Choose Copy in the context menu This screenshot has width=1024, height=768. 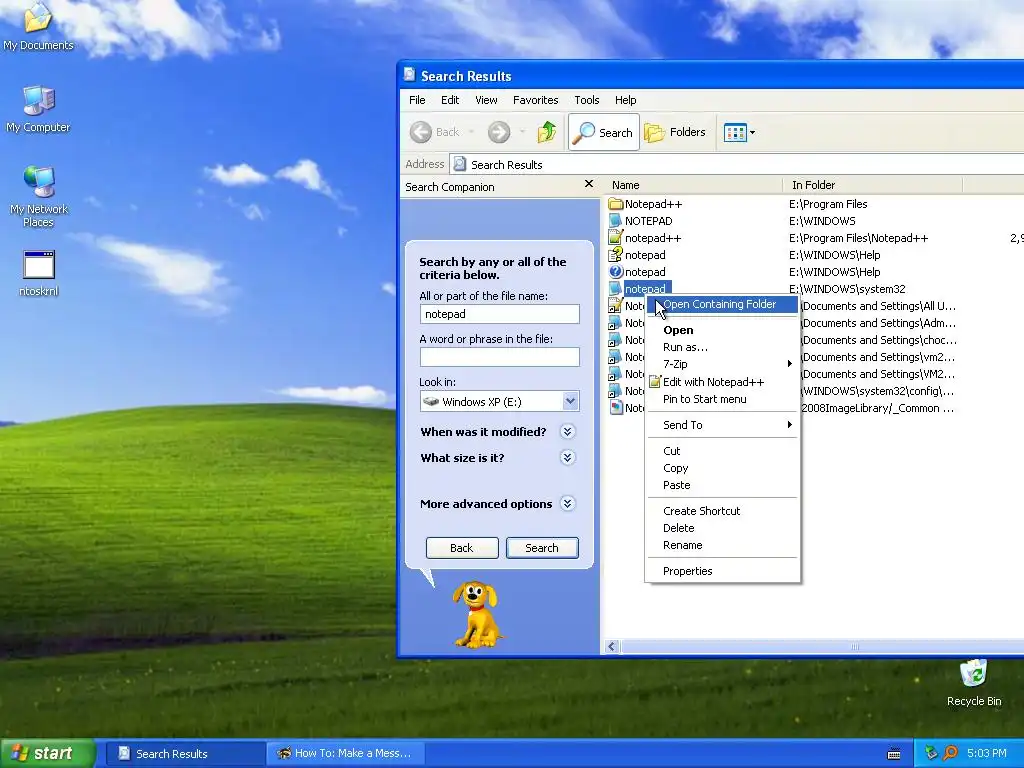pos(722,468)
